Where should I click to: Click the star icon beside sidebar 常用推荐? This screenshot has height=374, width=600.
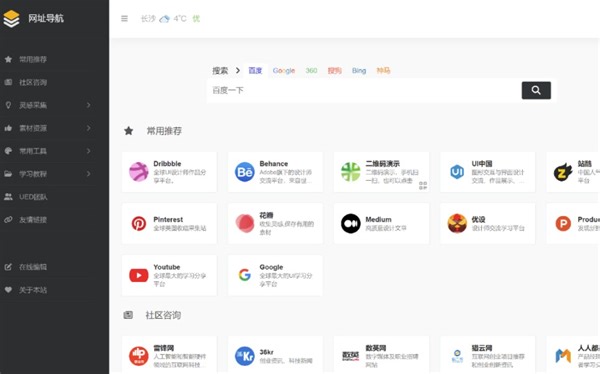[8, 59]
